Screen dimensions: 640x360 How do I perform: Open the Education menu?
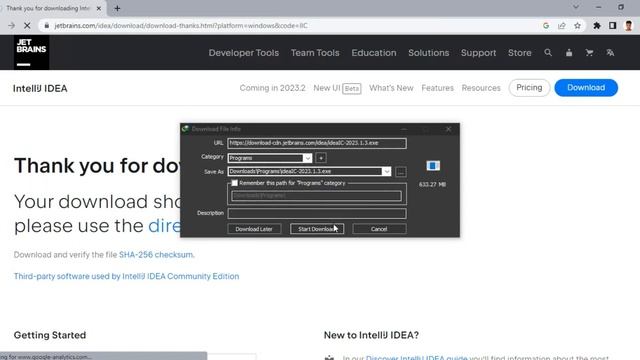point(374,53)
